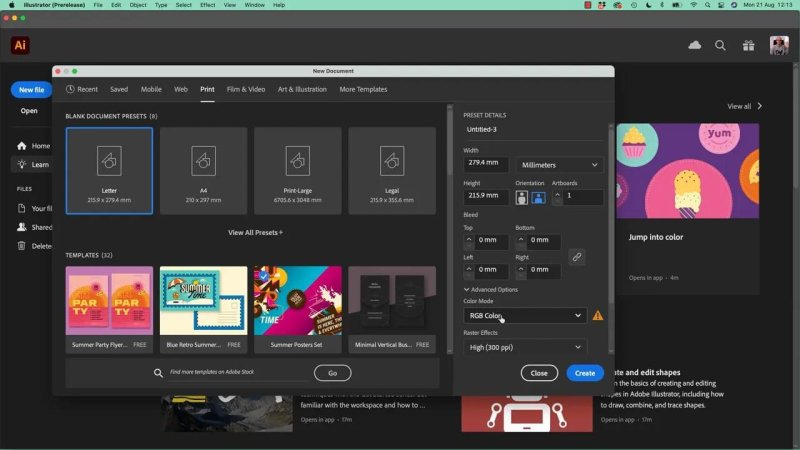This screenshot has width=800, height=450.
Task: Expand View All Presets +
Action: (256, 233)
